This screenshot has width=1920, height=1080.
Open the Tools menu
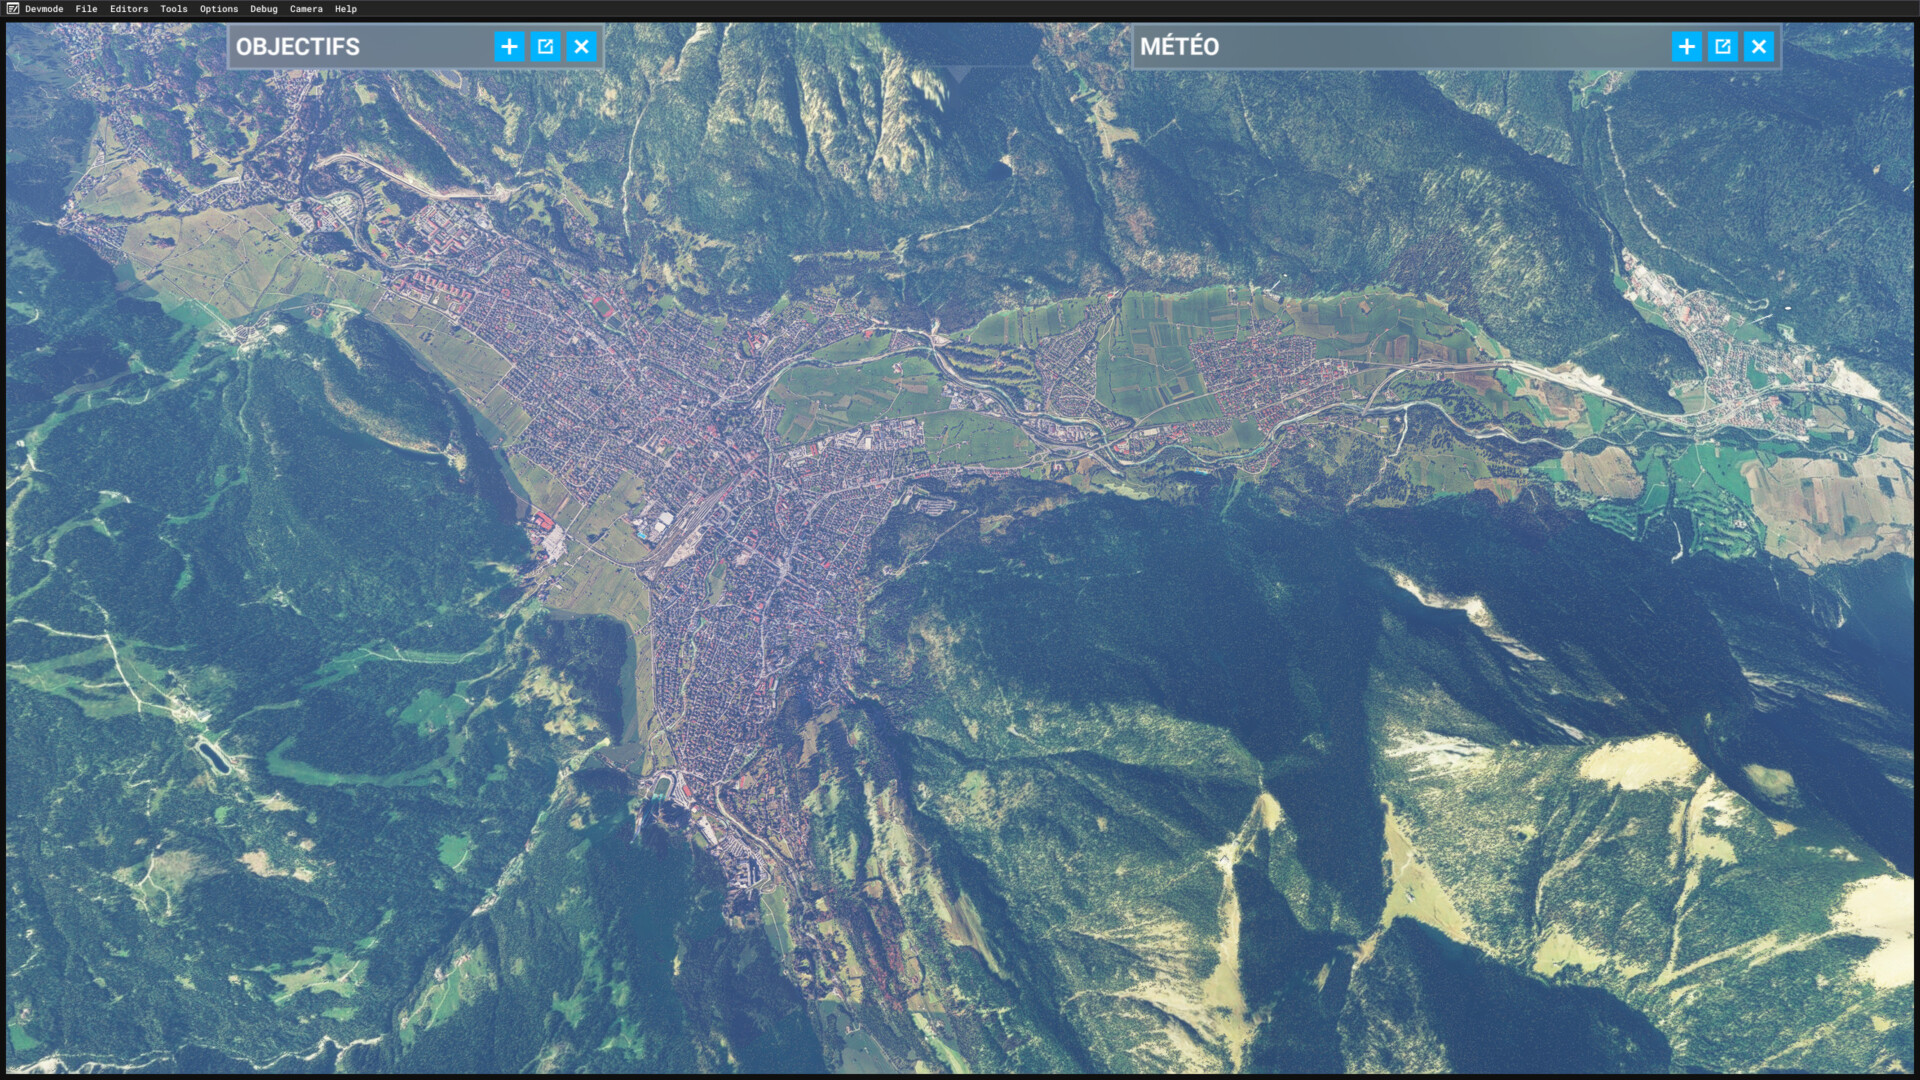[174, 9]
